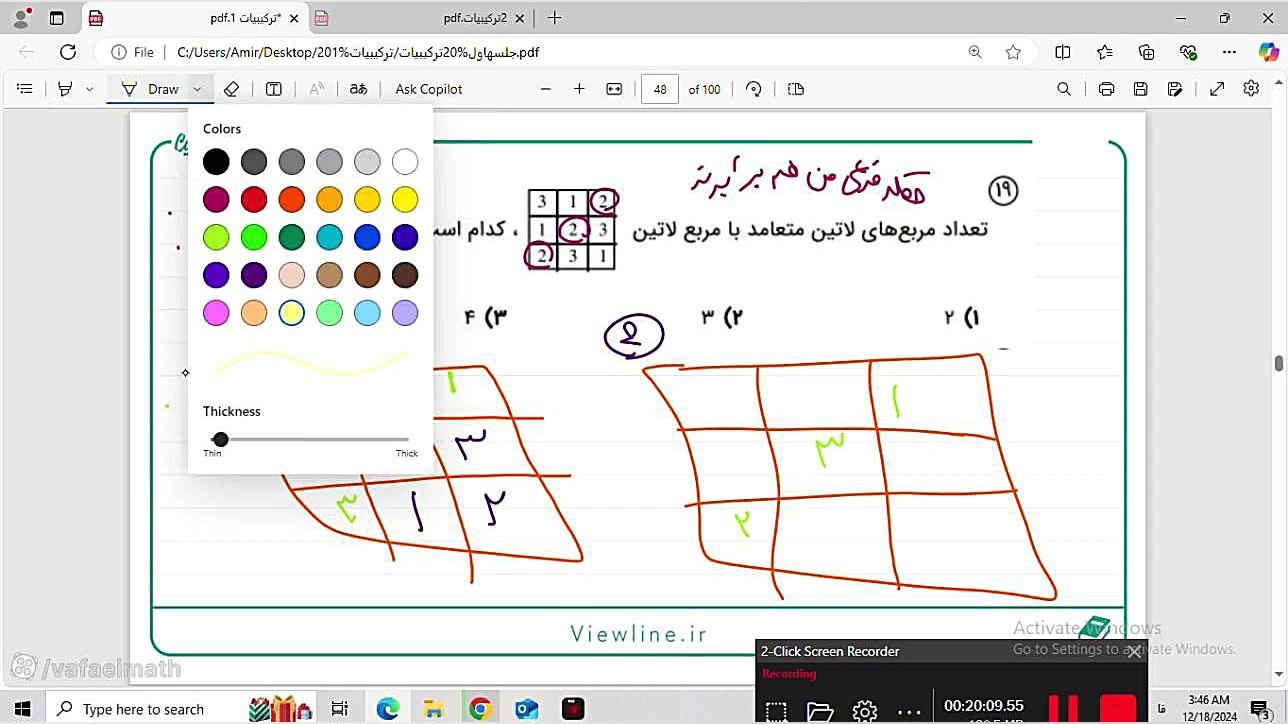Click the Thickness slider handle
Image resolution: width=1288 pixels, height=724 pixels.
(x=221, y=439)
